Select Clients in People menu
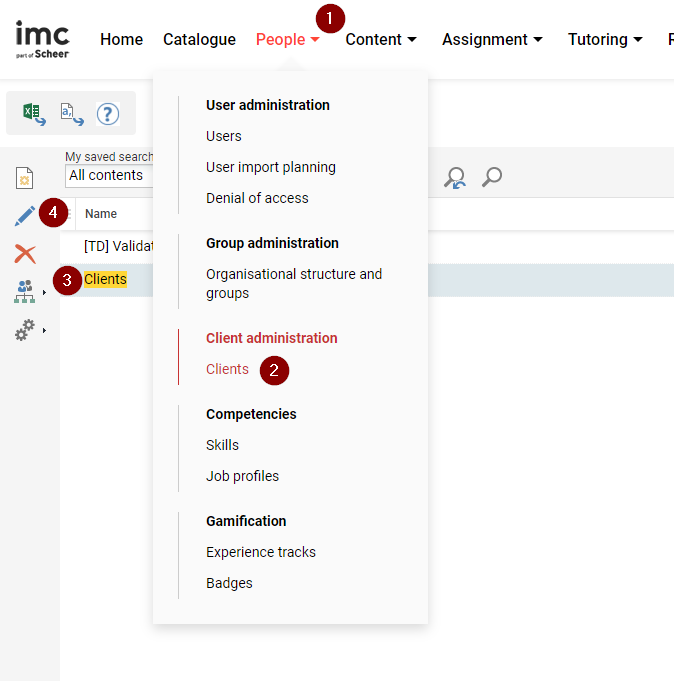This screenshot has width=674, height=681. click(x=227, y=370)
